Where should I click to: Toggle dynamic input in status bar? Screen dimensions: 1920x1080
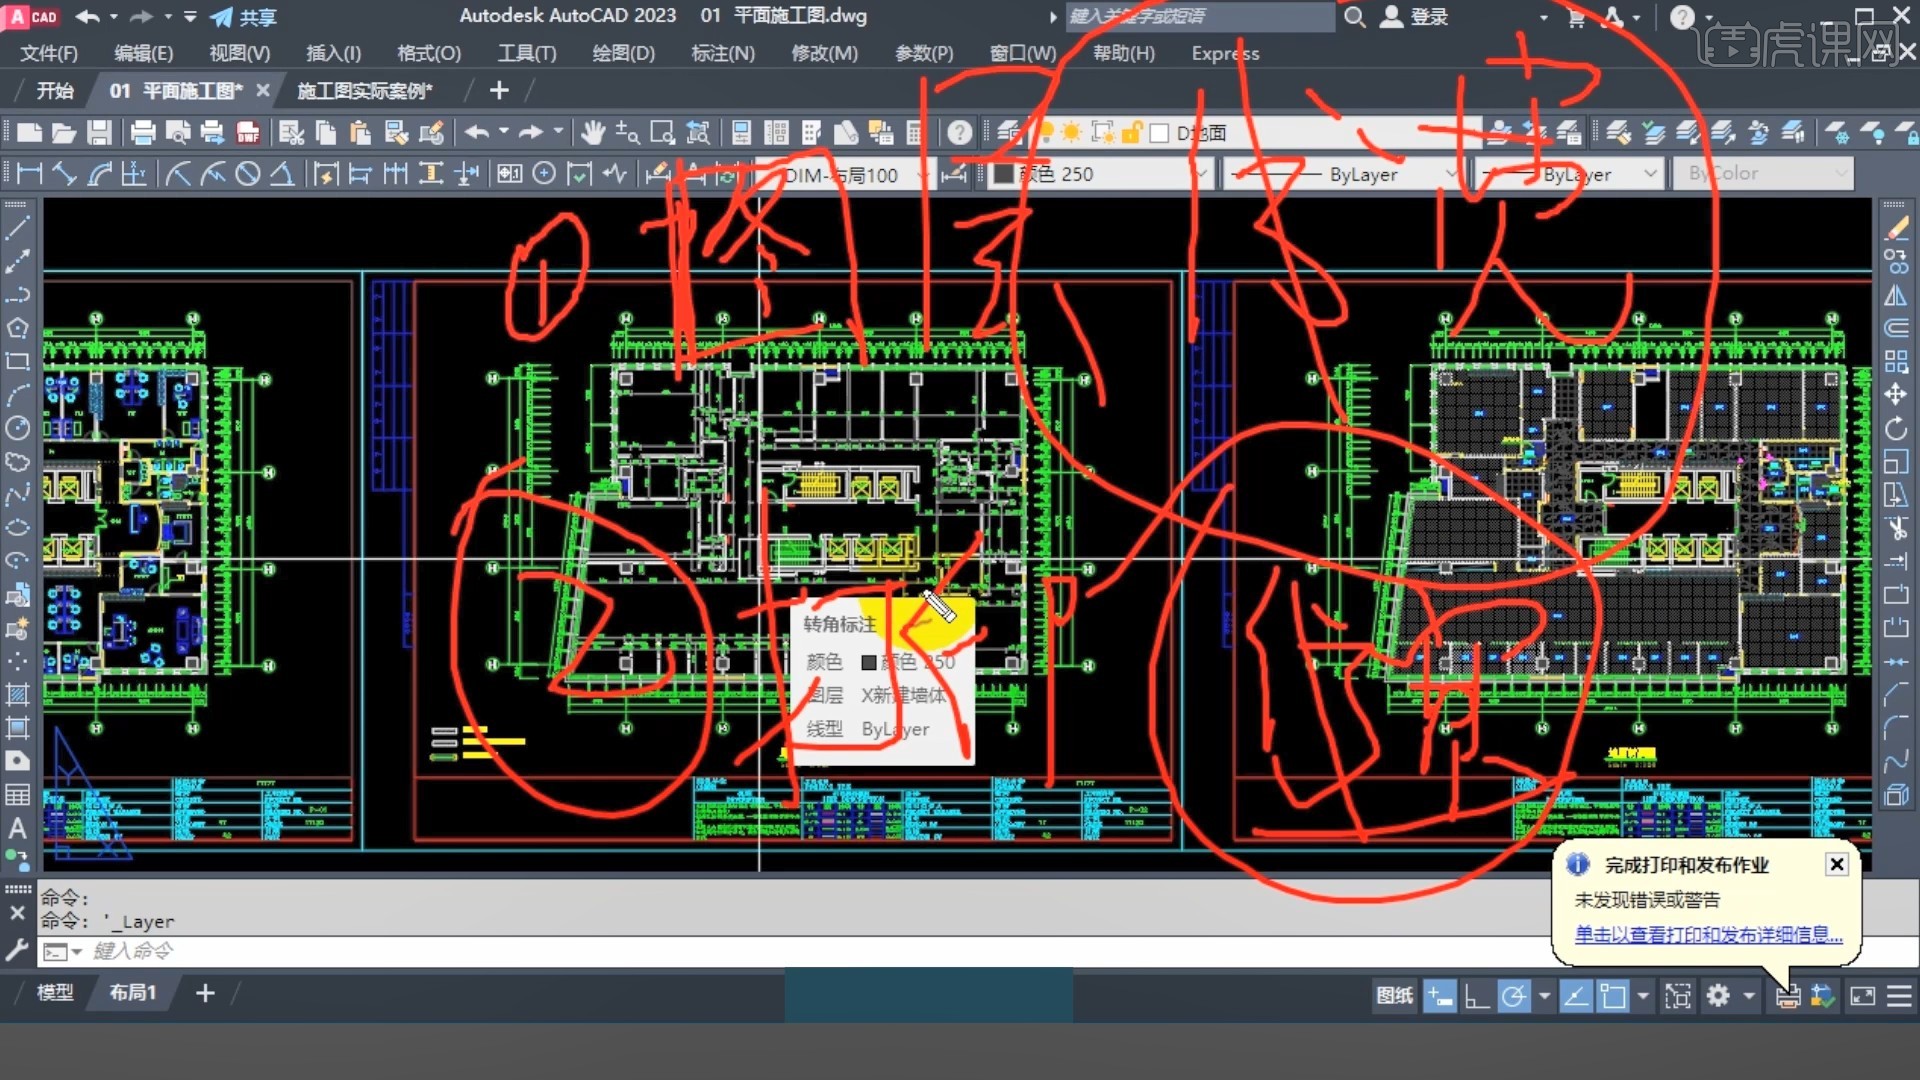[x=1440, y=996]
